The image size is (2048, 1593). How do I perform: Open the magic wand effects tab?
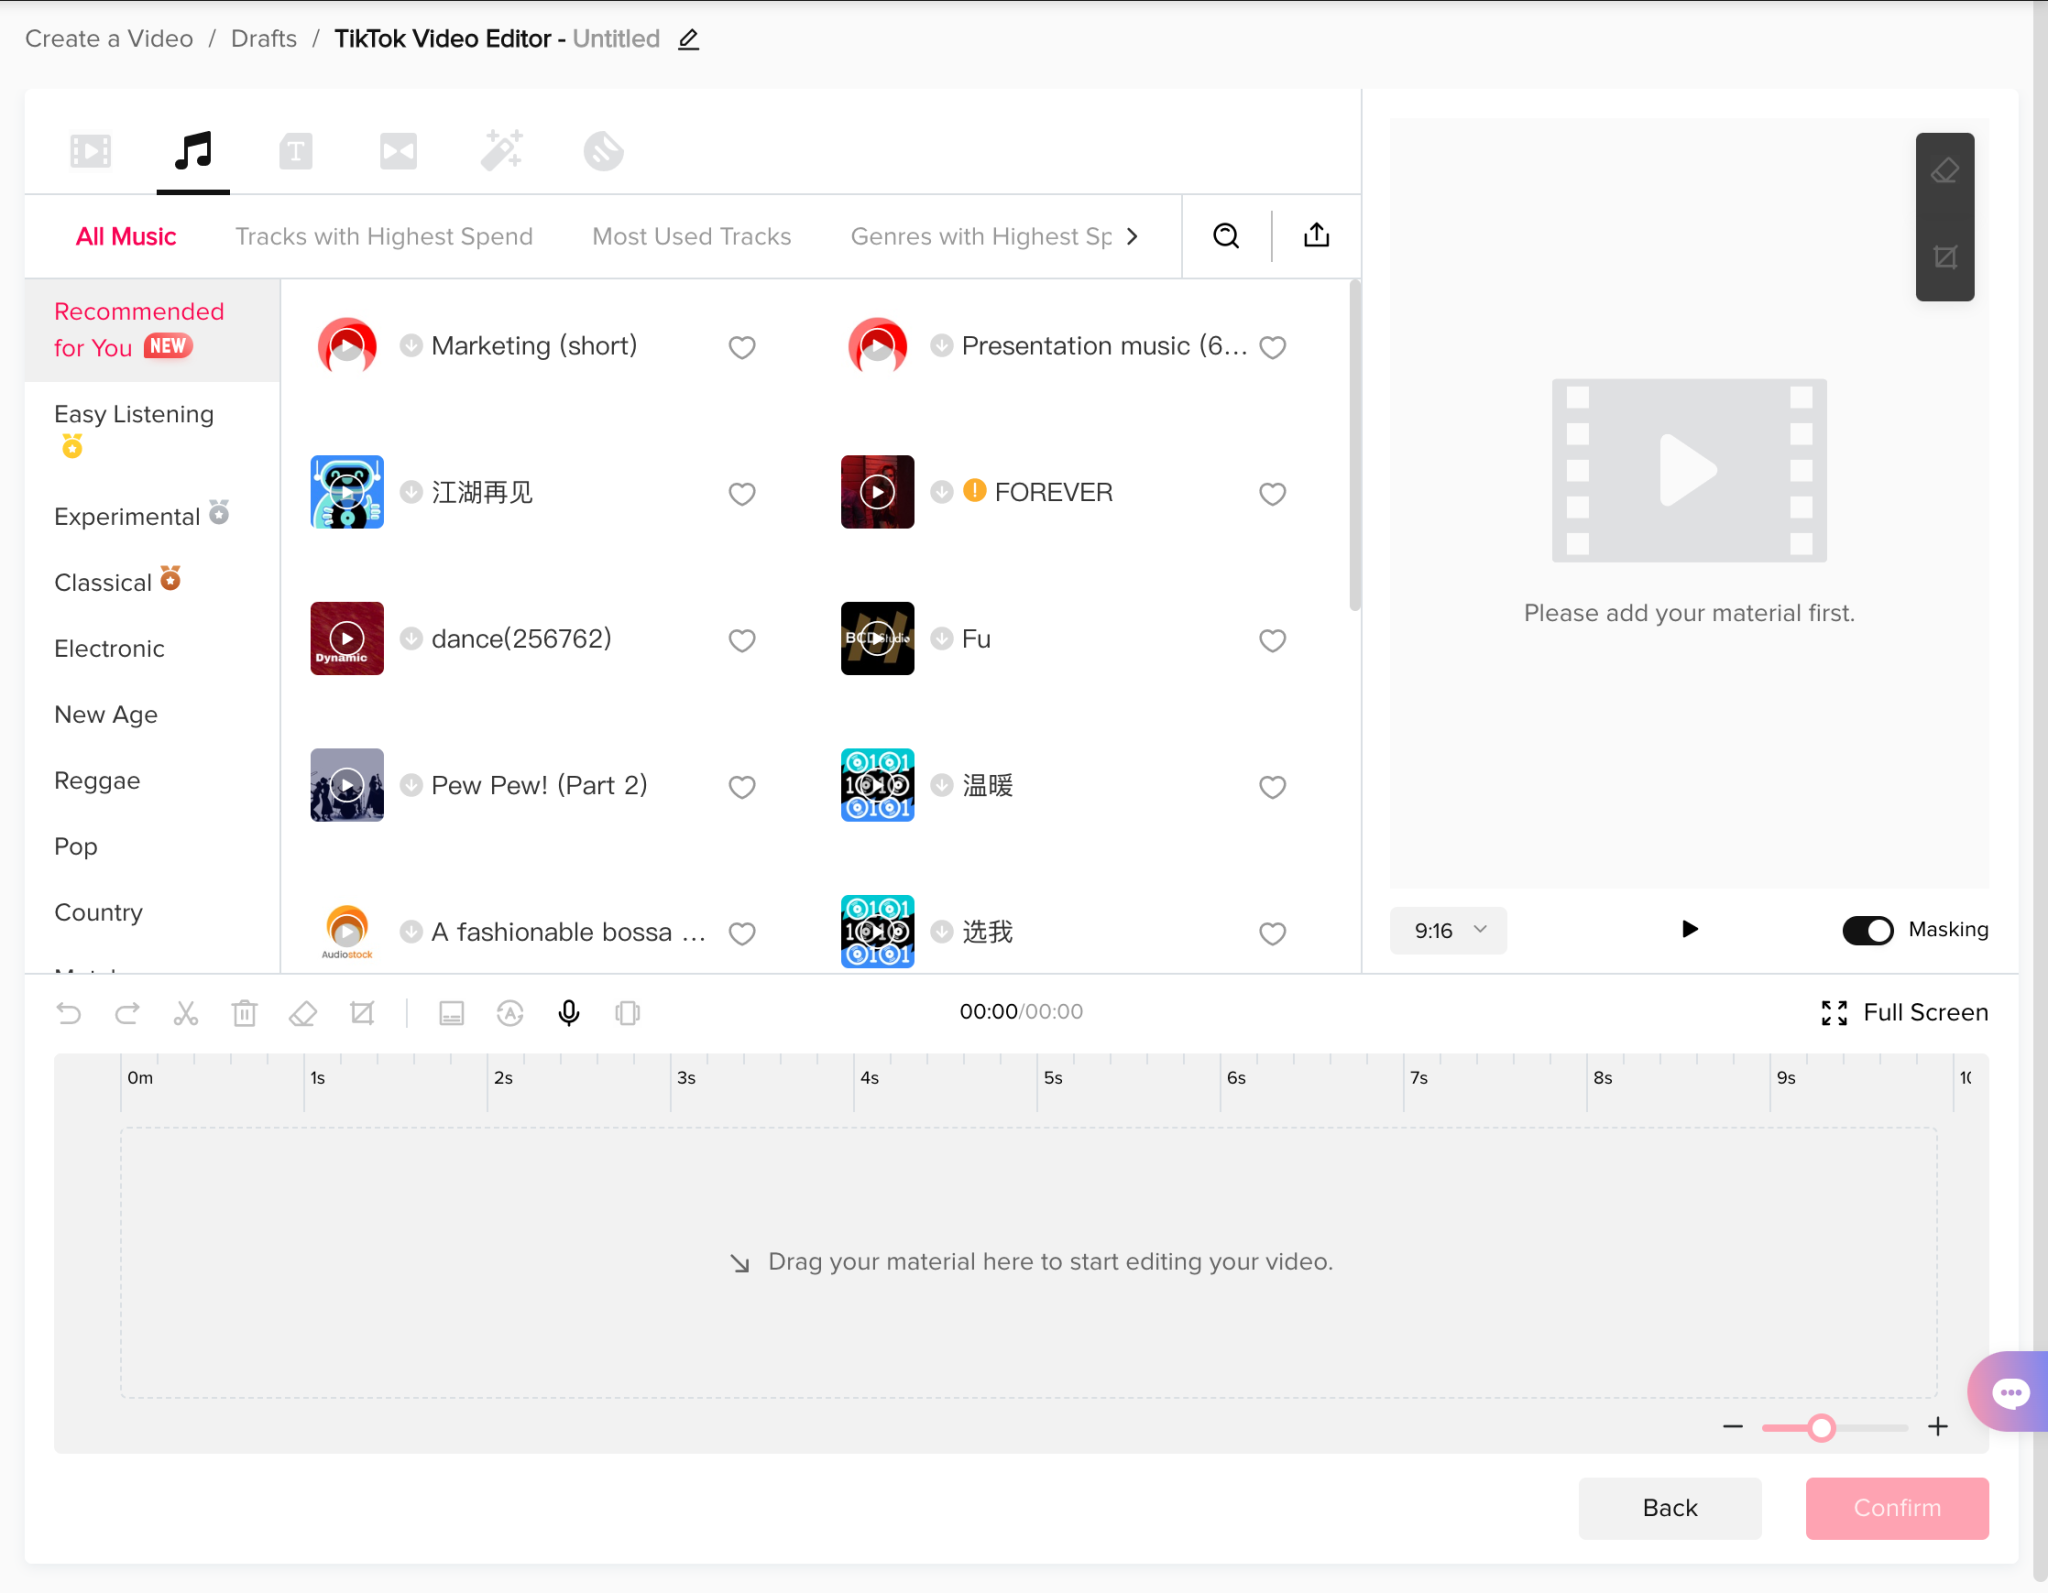(501, 151)
